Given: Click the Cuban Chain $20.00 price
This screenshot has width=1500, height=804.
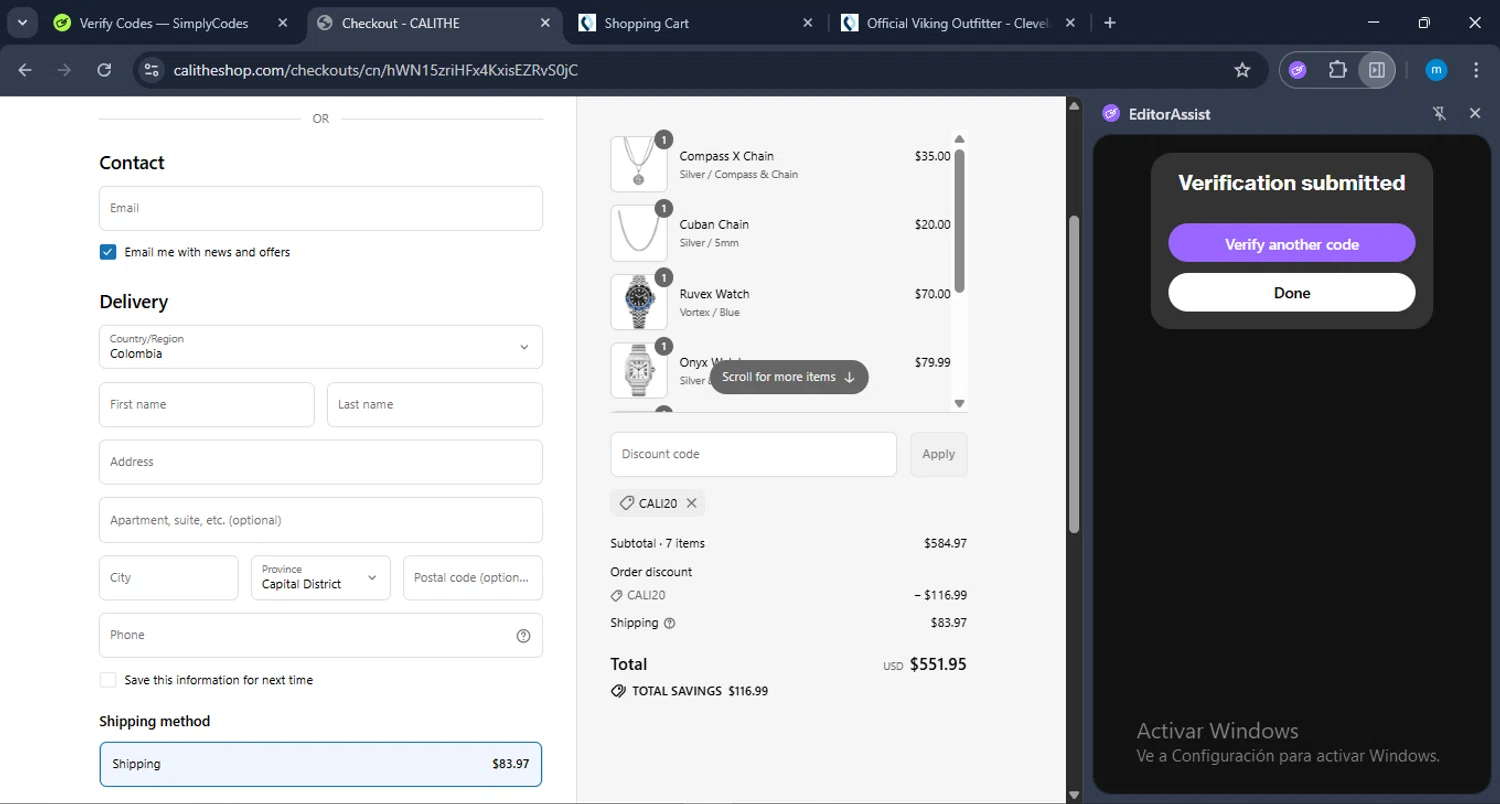Looking at the screenshot, I should click(x=932, y=224).
